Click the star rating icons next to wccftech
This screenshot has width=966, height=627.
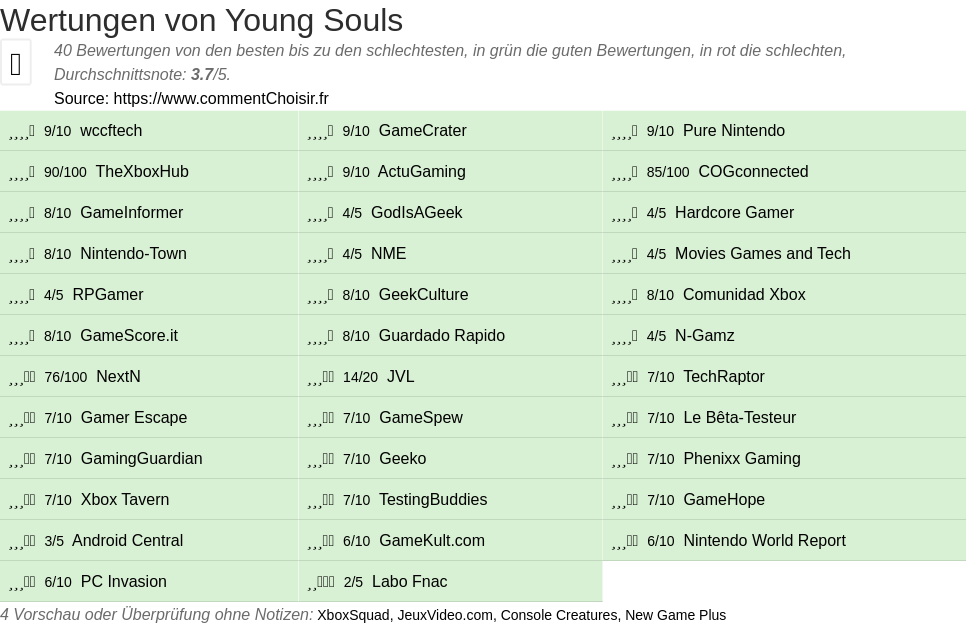(22, 131)
